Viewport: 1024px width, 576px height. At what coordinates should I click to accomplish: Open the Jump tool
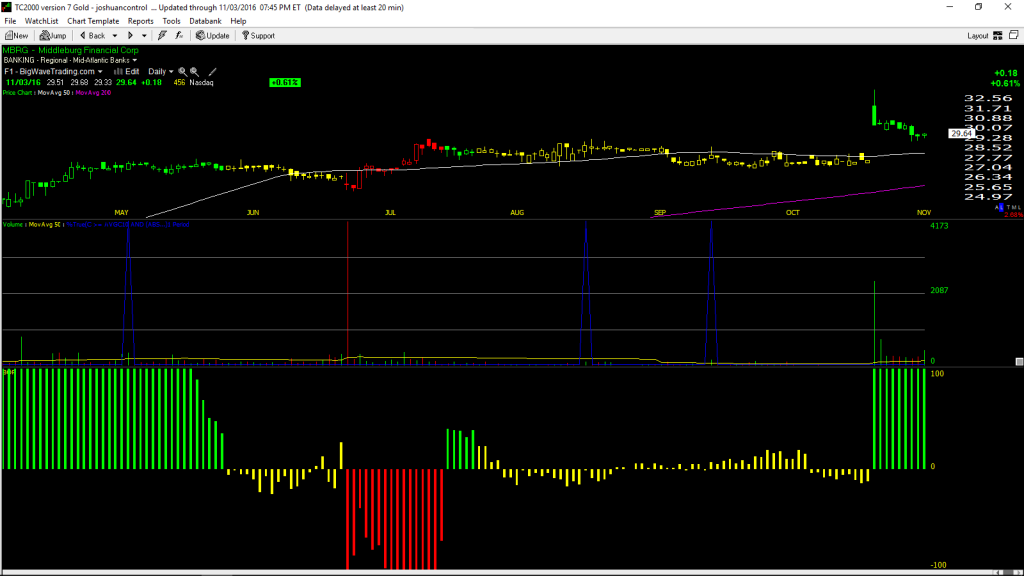coord(53,36)
